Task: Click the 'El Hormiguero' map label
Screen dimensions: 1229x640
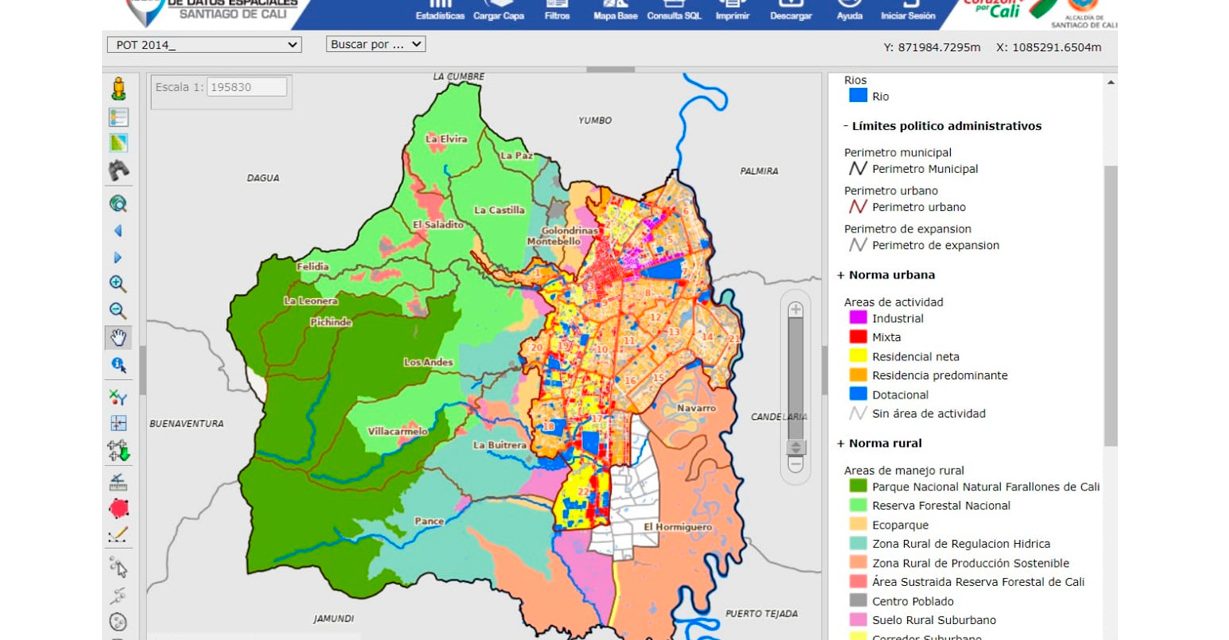Action: pyautogui.click(x=678, y=526)
